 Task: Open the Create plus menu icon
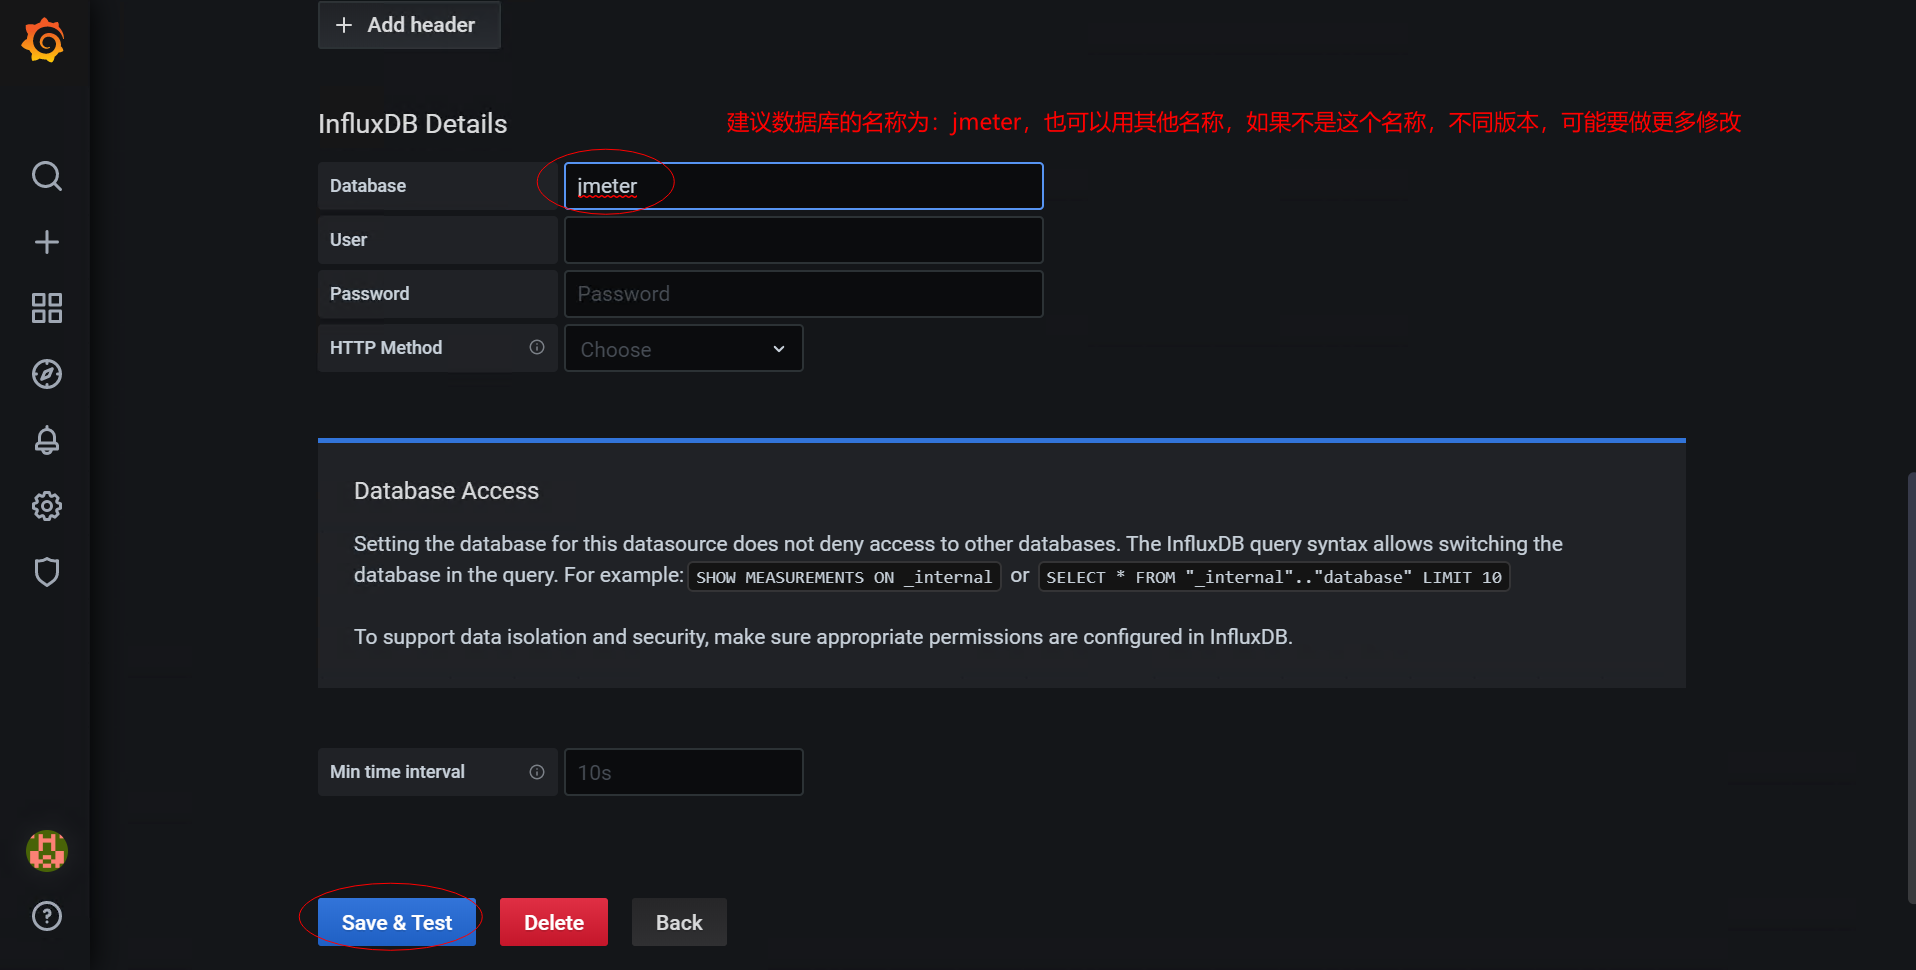46,242
